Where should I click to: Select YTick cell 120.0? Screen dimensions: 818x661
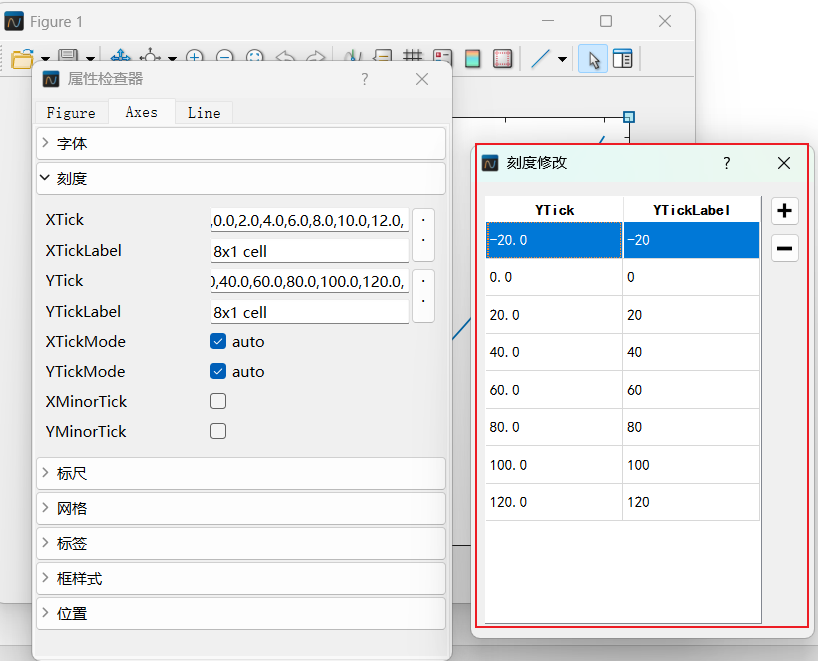554,502
